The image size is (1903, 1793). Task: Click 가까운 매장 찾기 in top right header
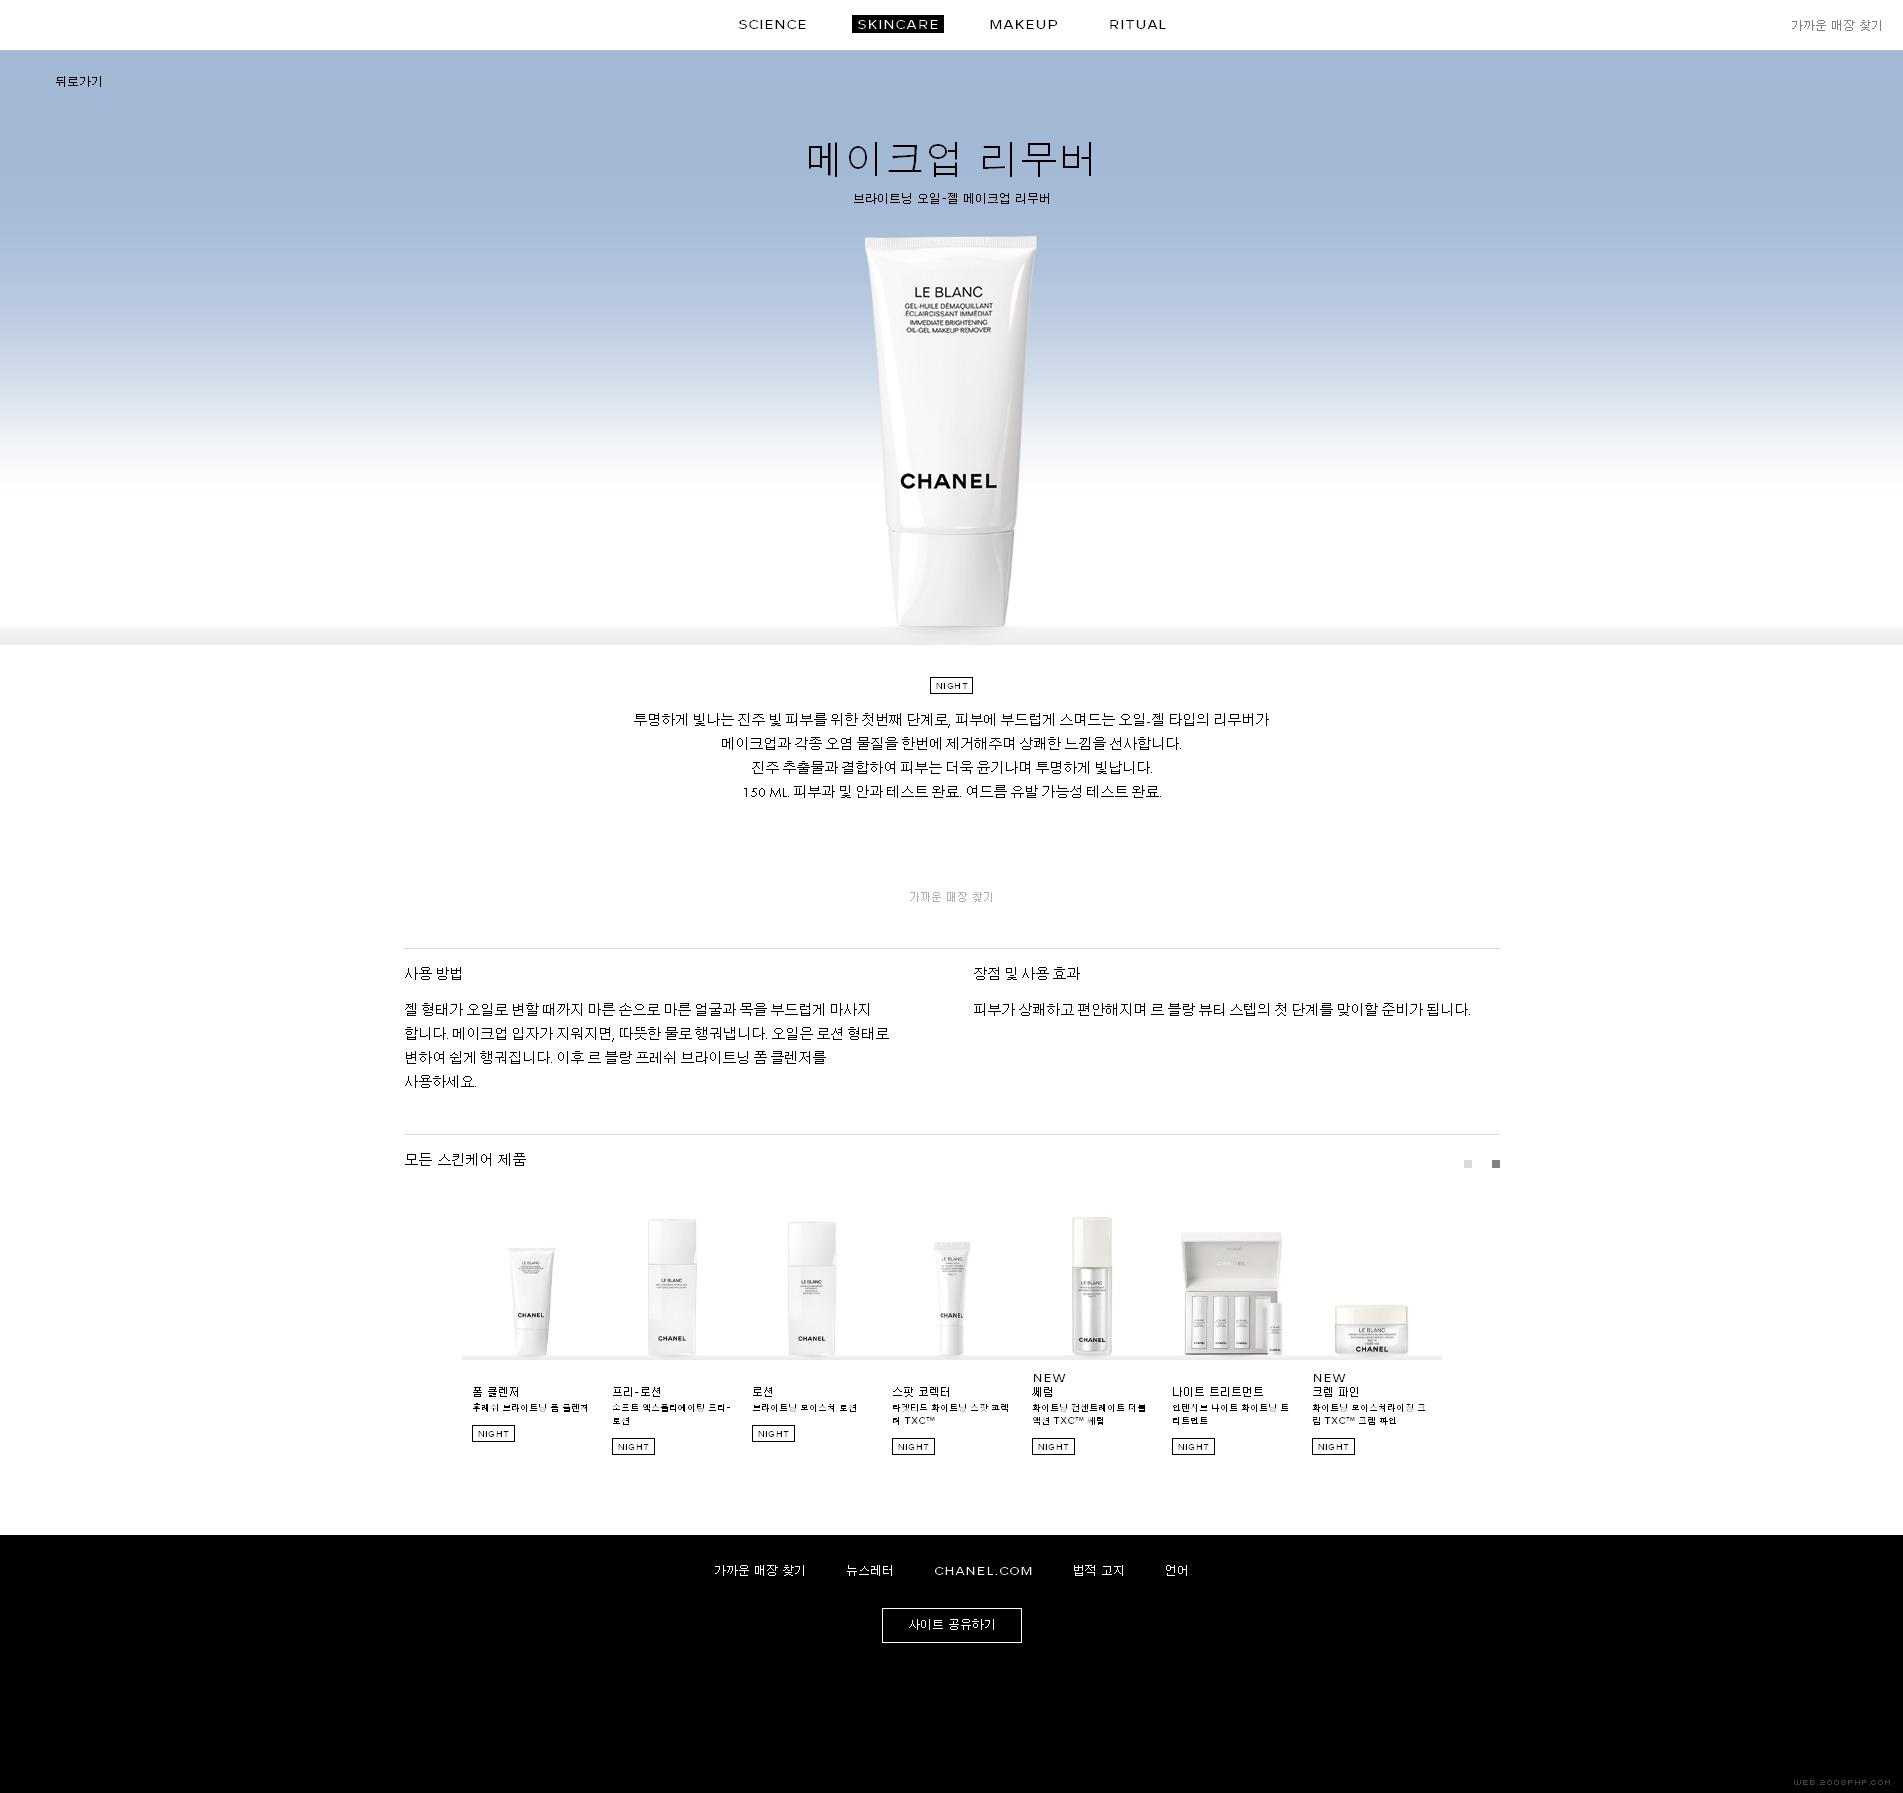[x=1835, y=26]
